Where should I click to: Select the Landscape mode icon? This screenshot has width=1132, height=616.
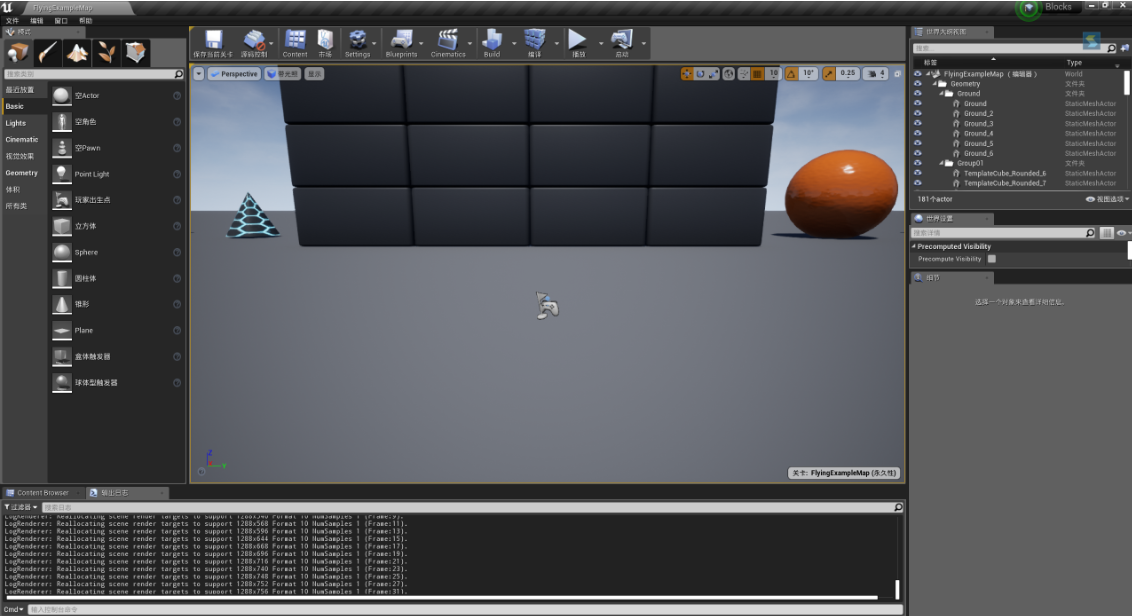point(78,52)
